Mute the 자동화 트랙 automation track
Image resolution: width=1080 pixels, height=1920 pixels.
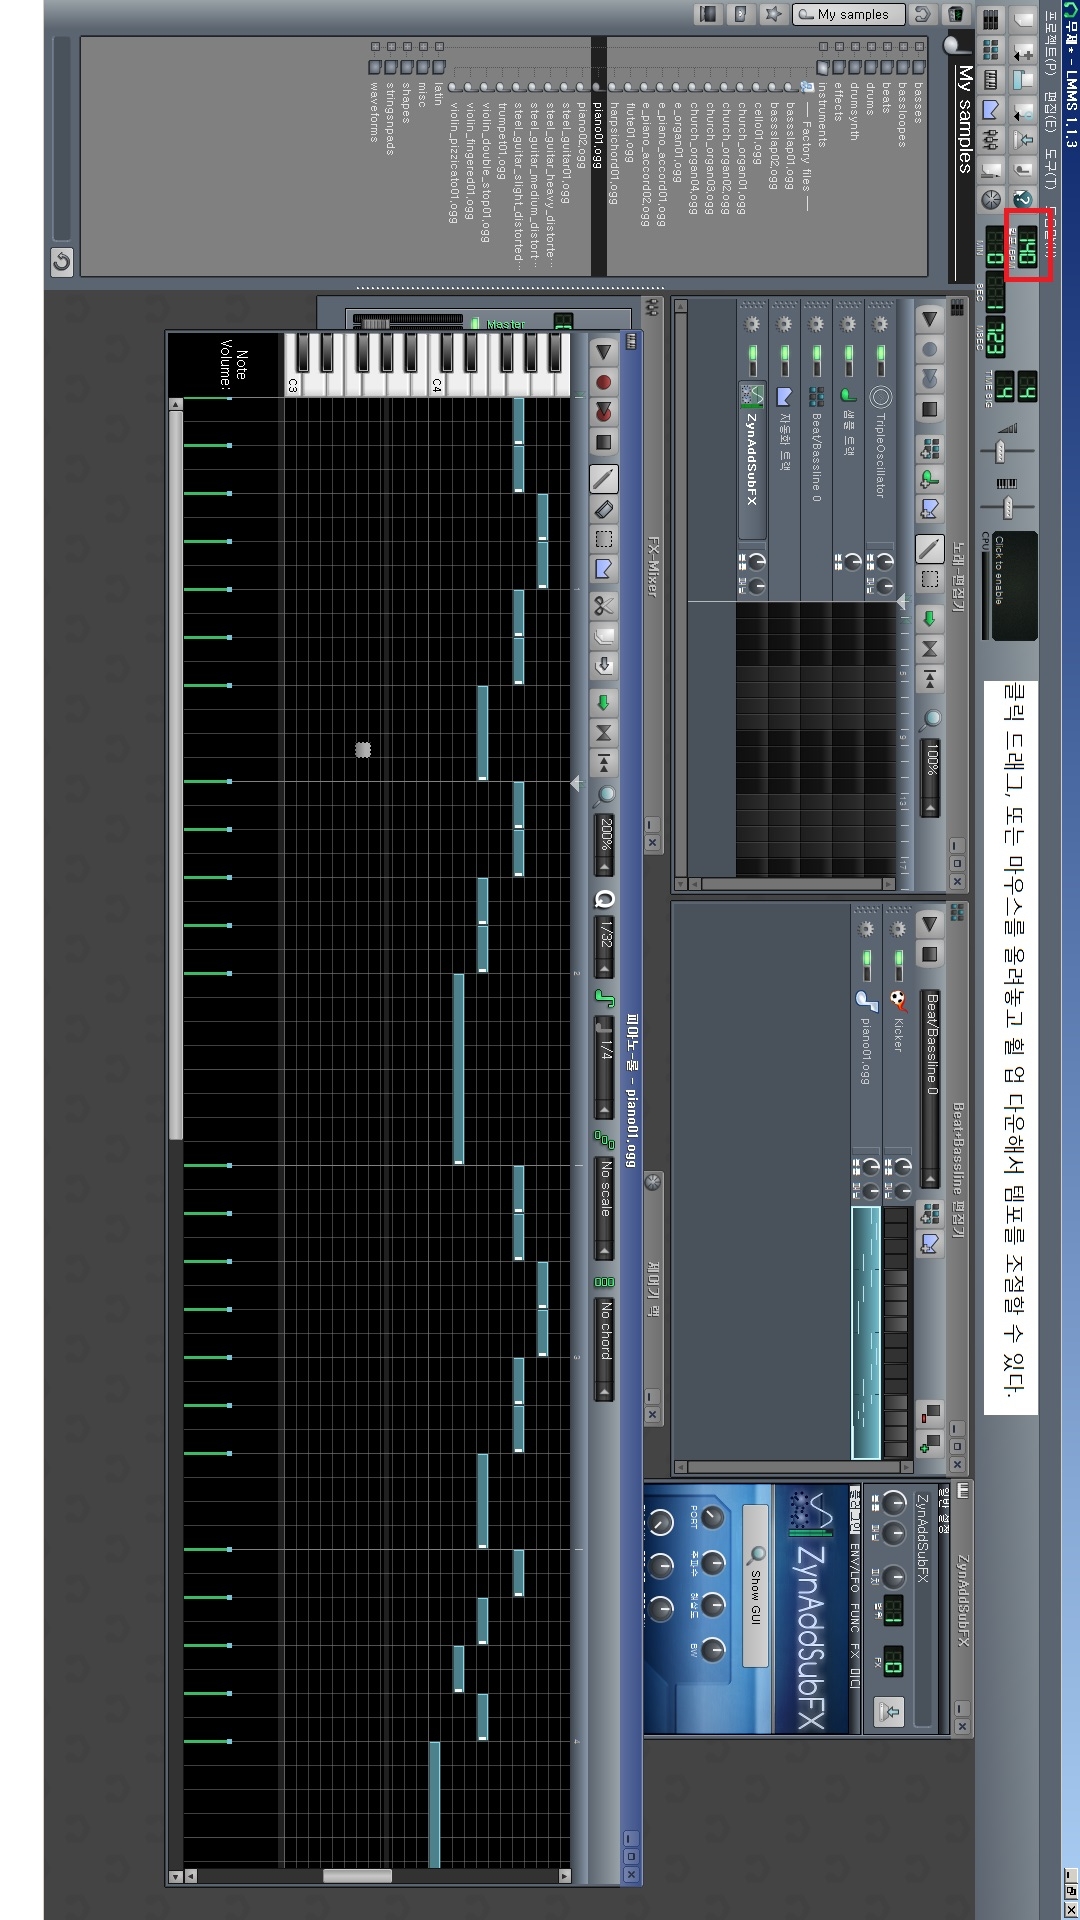tap(785, 353)
